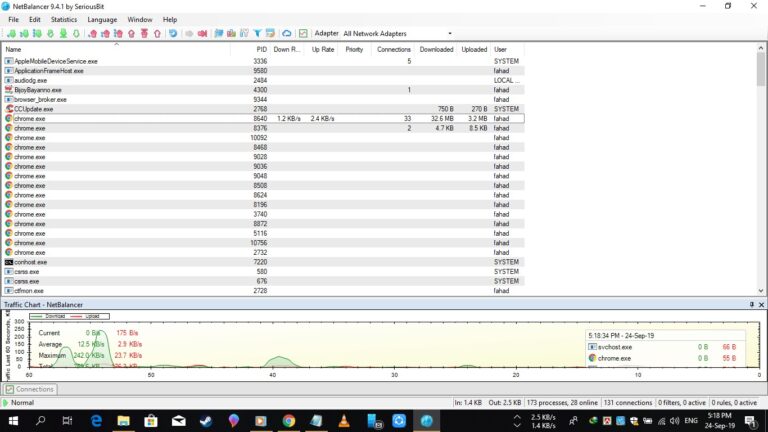The image size is (768, 432).
Task: Open the File menu
Action: (14, 20)
